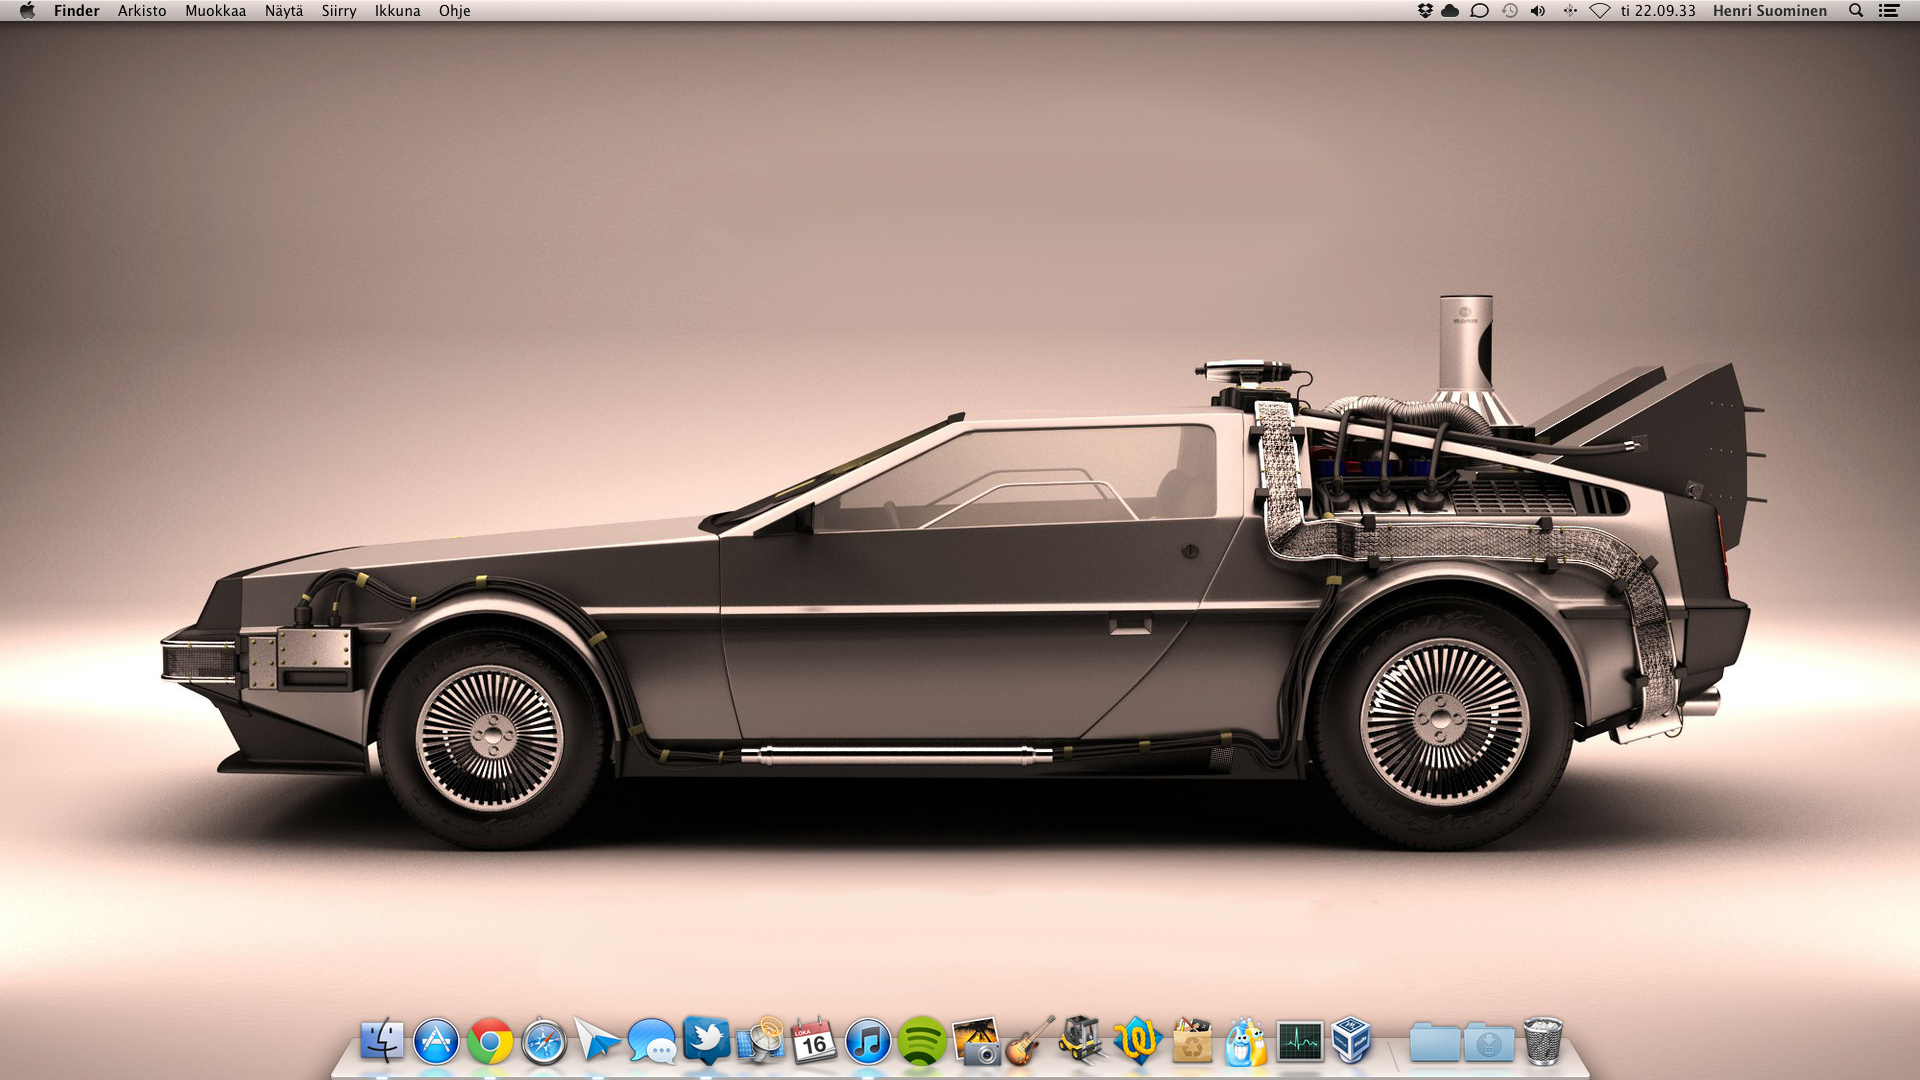Open the Apple menu

[x=27, y=11]
